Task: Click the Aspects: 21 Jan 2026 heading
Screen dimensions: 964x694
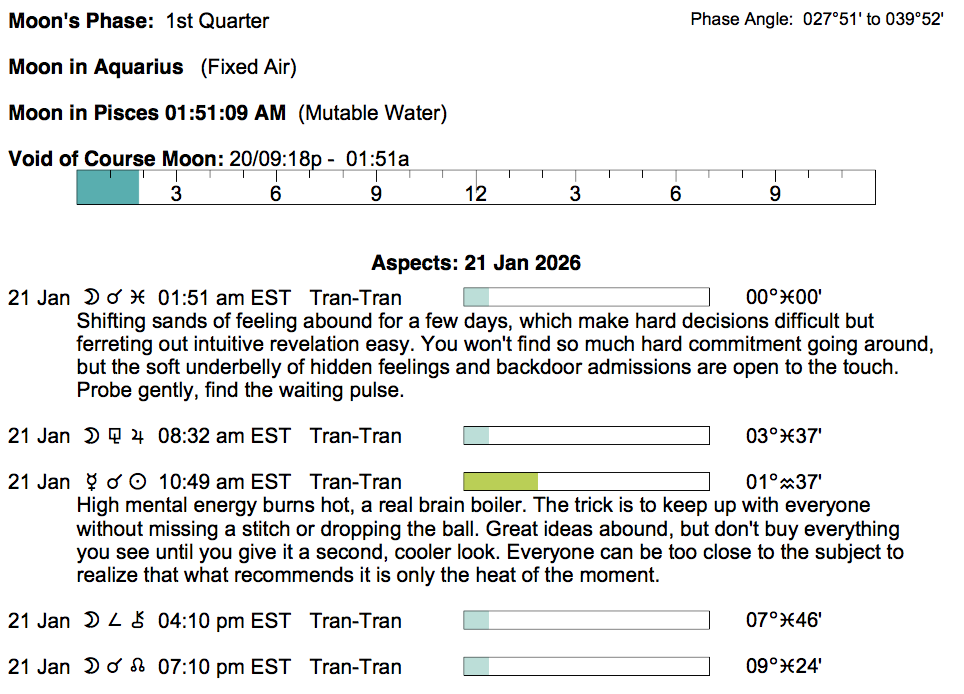Action: click(476, 264)
